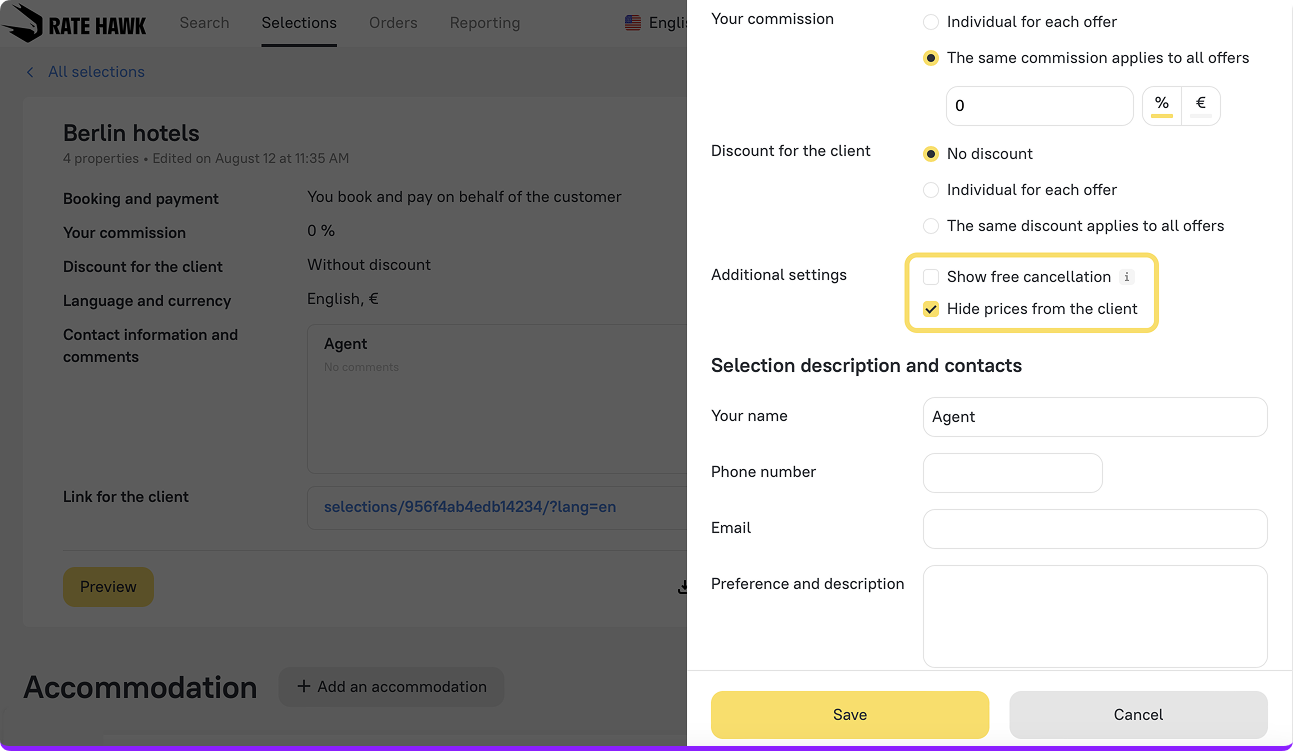This screenshot has height=751, width=1293.
Task: Choose Individual for each offer under discount
Action: coord(931,190)
